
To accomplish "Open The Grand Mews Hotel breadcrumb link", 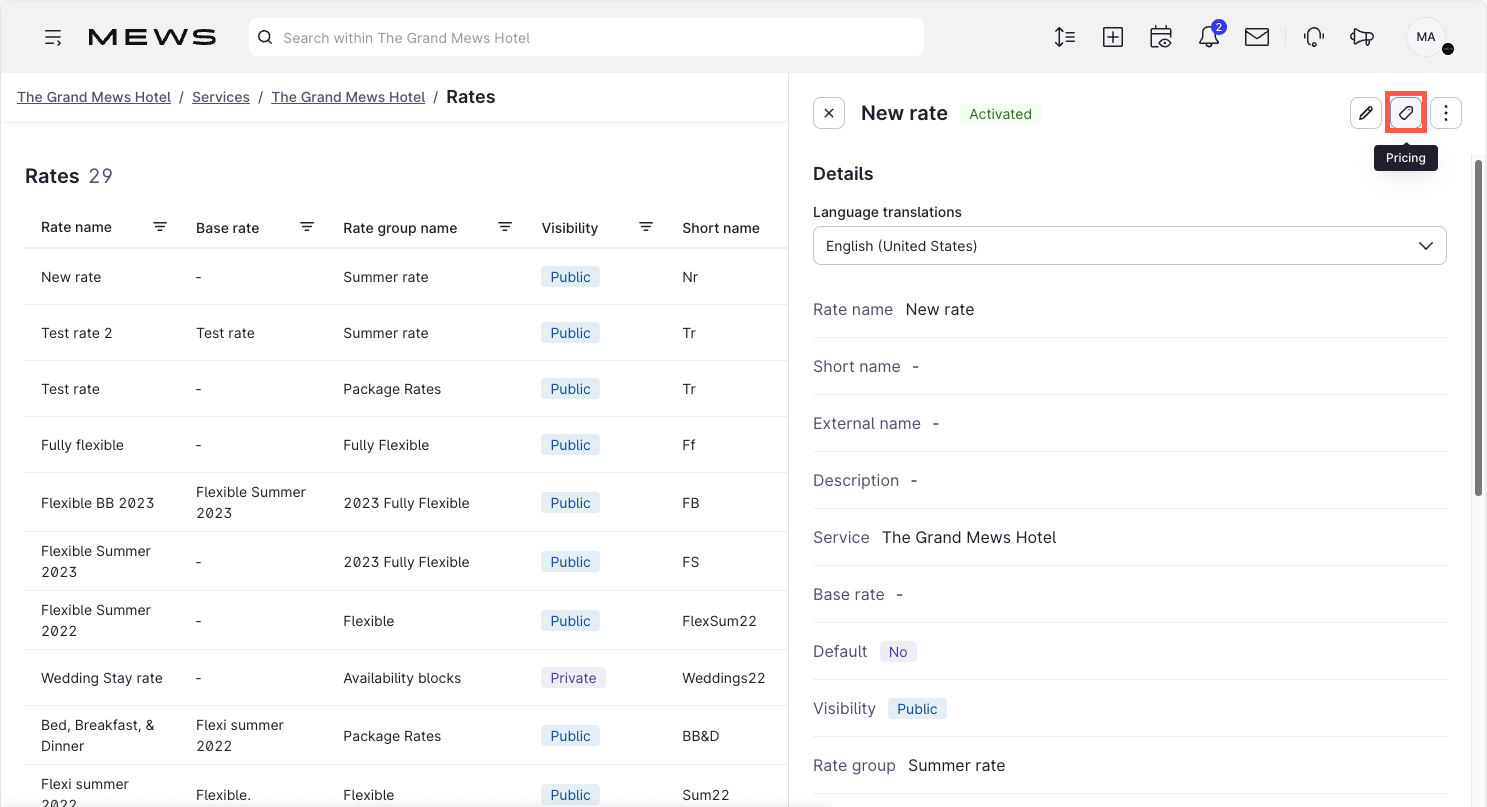I will [x=93, y=96].
